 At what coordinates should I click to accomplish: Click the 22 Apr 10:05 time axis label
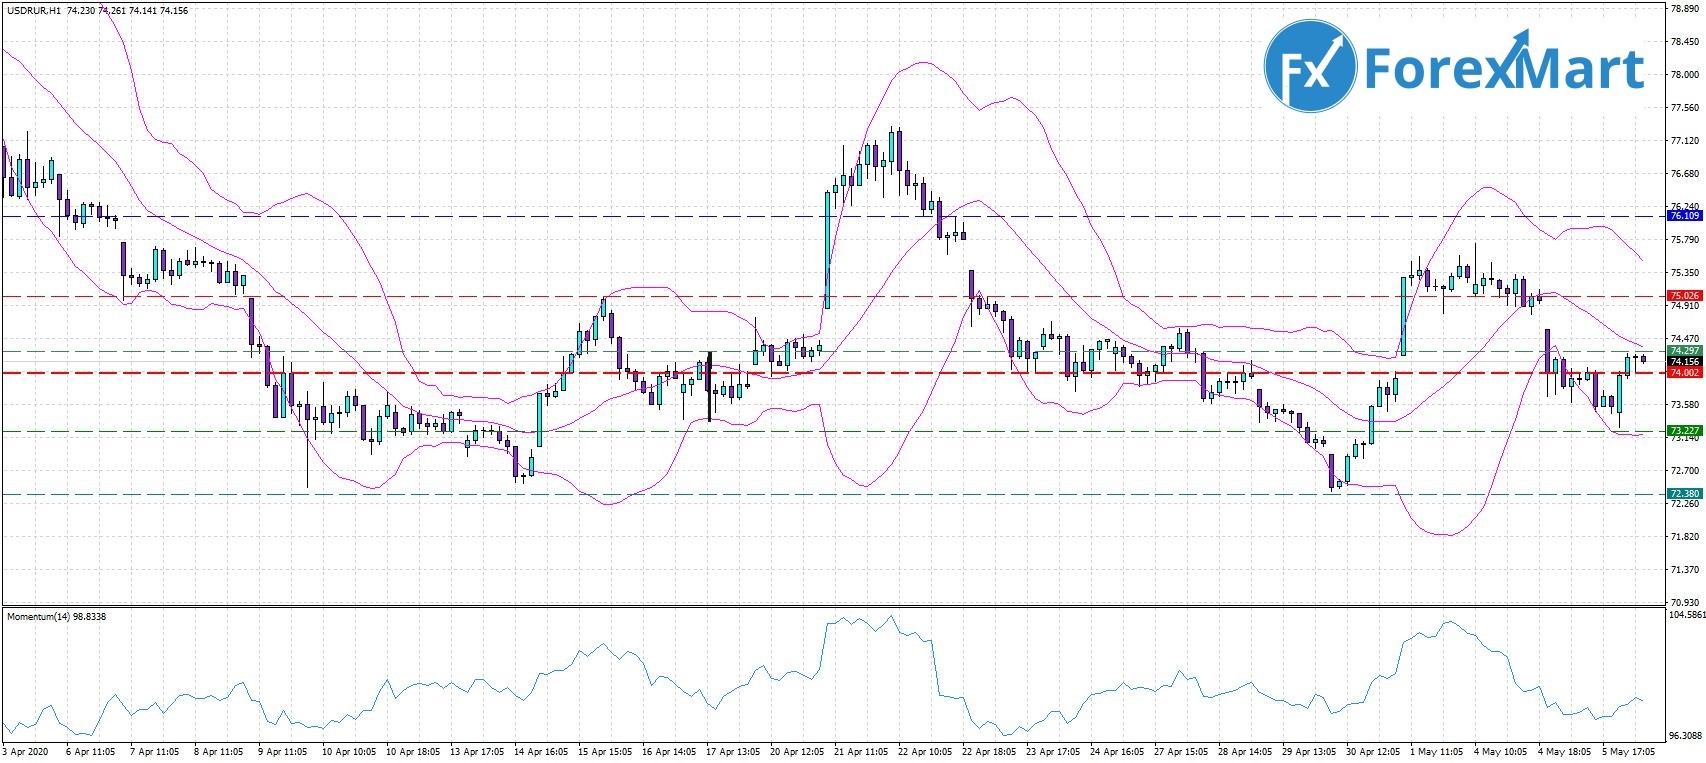point(924,750)
